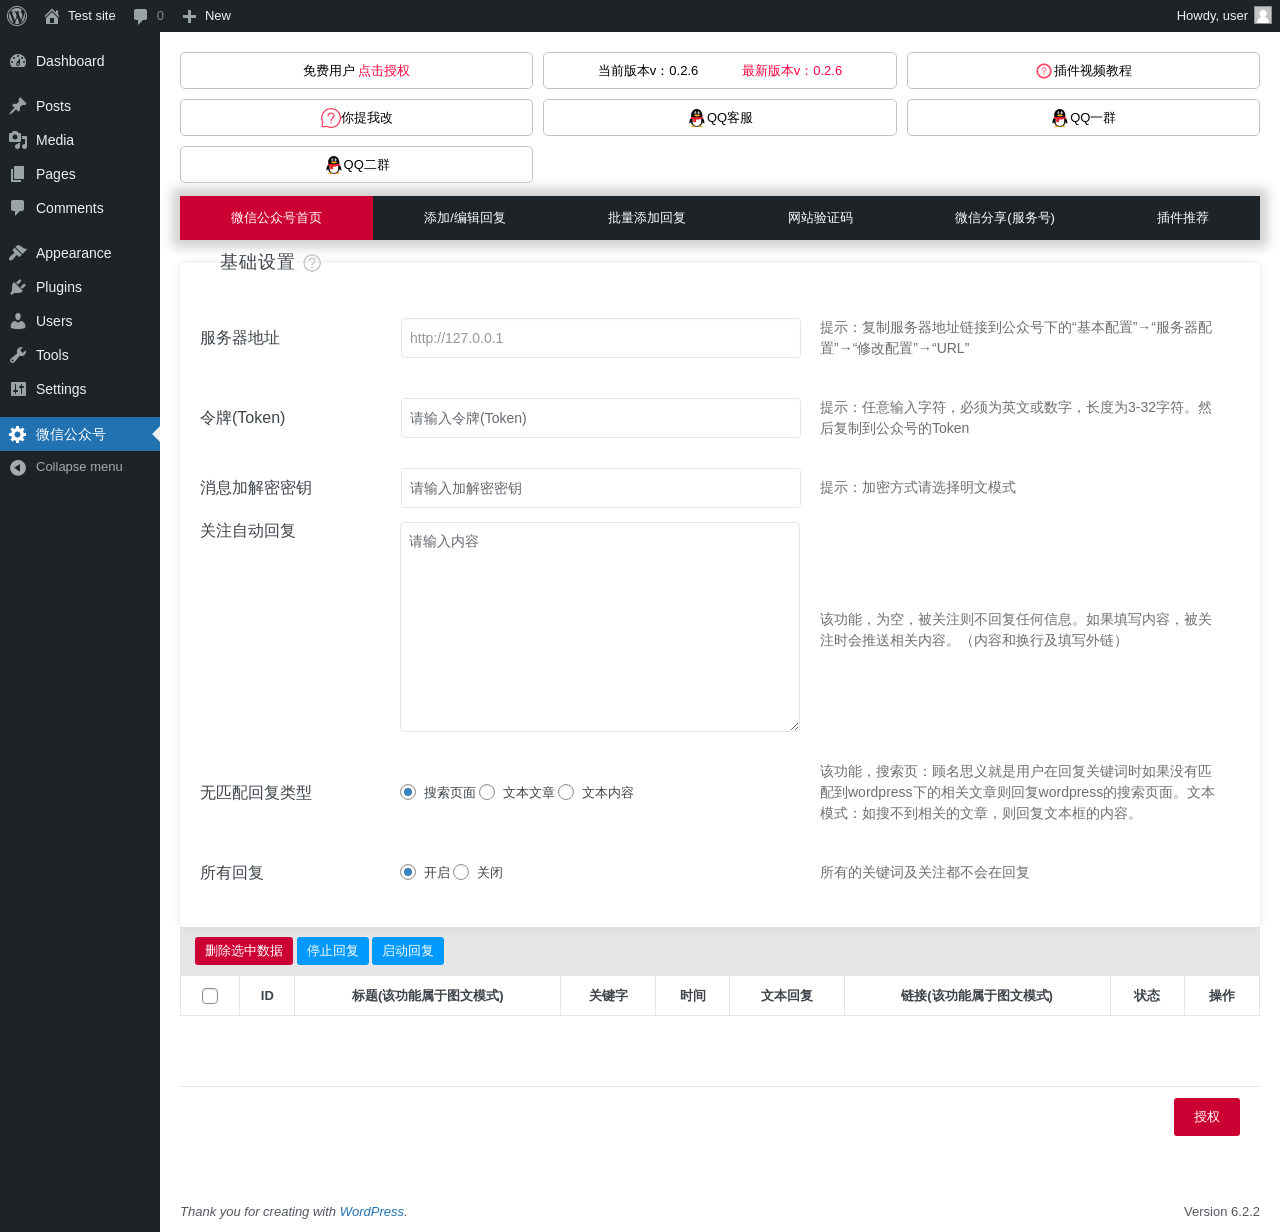Screen dimensions: 1280x1232
Task: Click the 链接(该功能属于图文模式) column header
Action: (977, 996)
